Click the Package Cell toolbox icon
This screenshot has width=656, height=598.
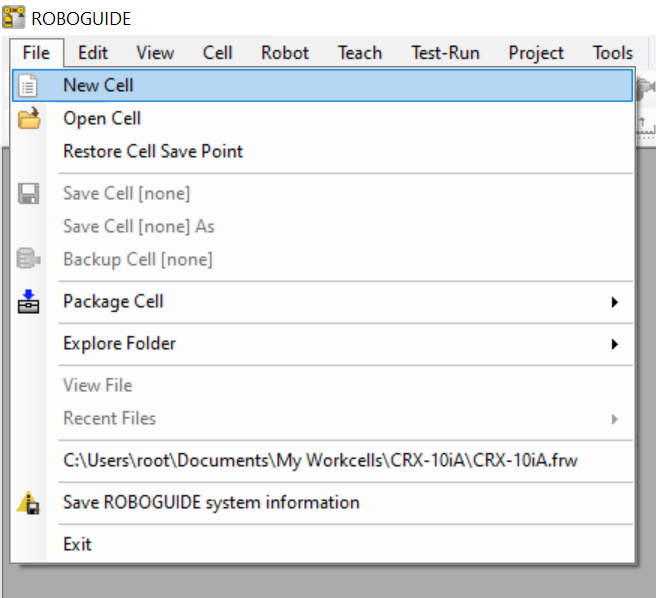pos(28,302)
